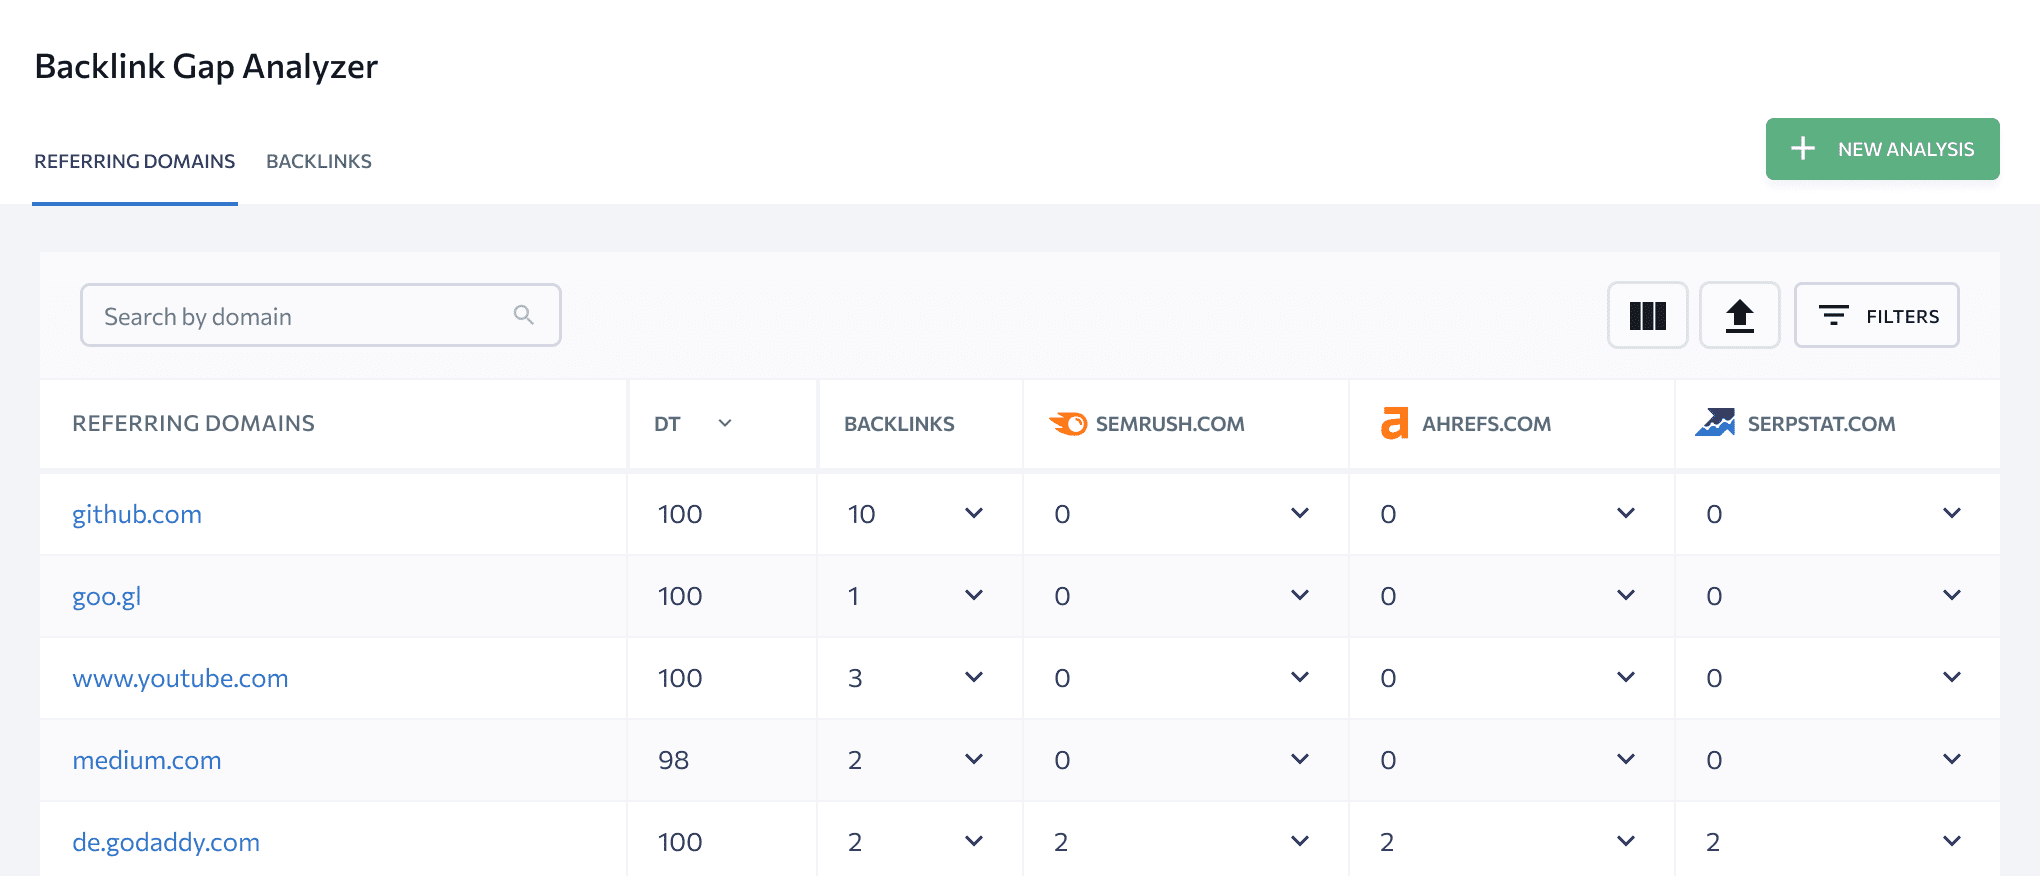
Task: Click the Backlink Gap Analyzer title
Action: coord(206,66)
